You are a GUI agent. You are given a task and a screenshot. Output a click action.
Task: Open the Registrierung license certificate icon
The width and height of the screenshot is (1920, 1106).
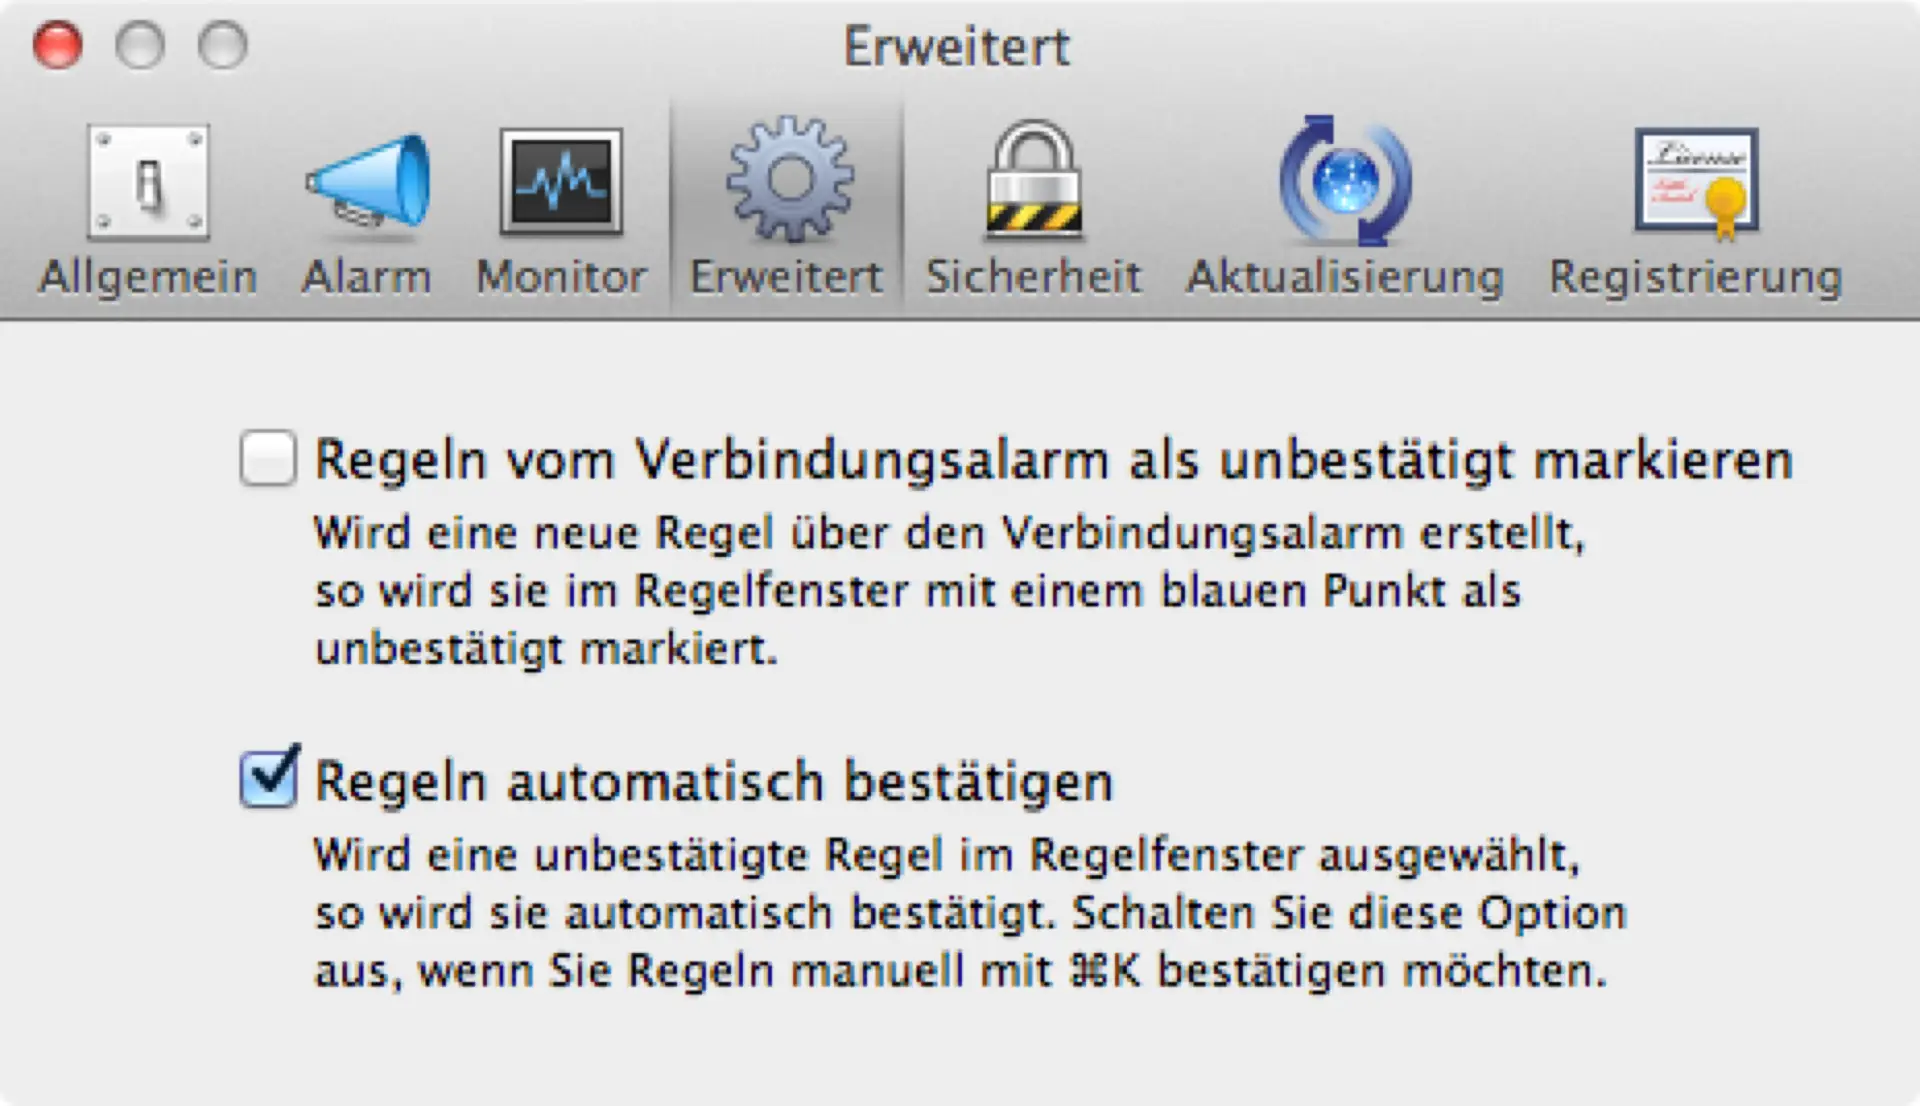click(x=1696, y=184)
